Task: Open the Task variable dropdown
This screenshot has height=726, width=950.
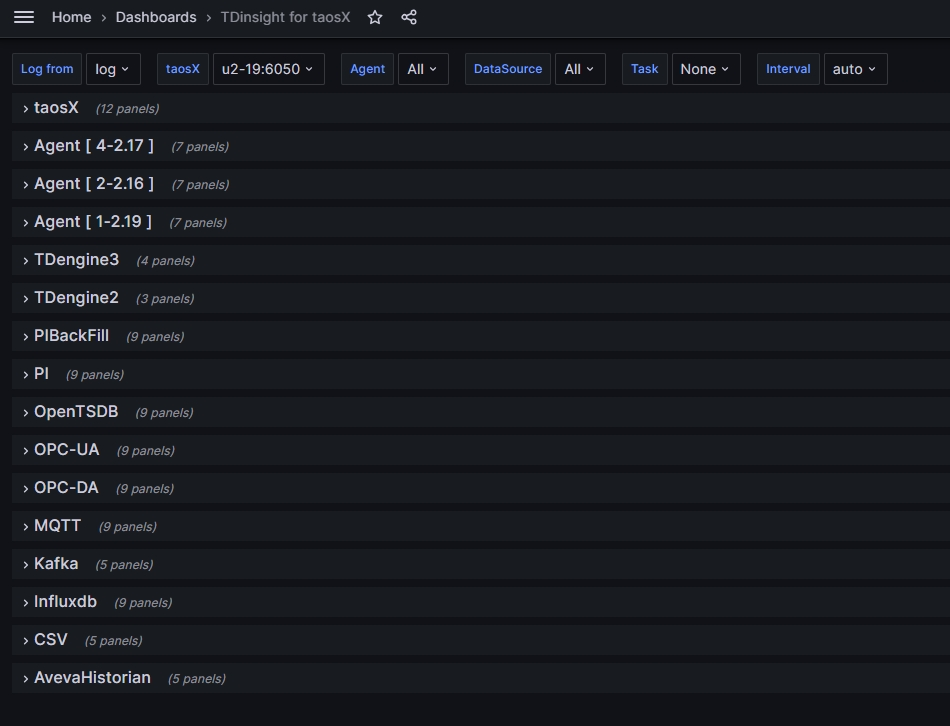Action: pos(705,69)
